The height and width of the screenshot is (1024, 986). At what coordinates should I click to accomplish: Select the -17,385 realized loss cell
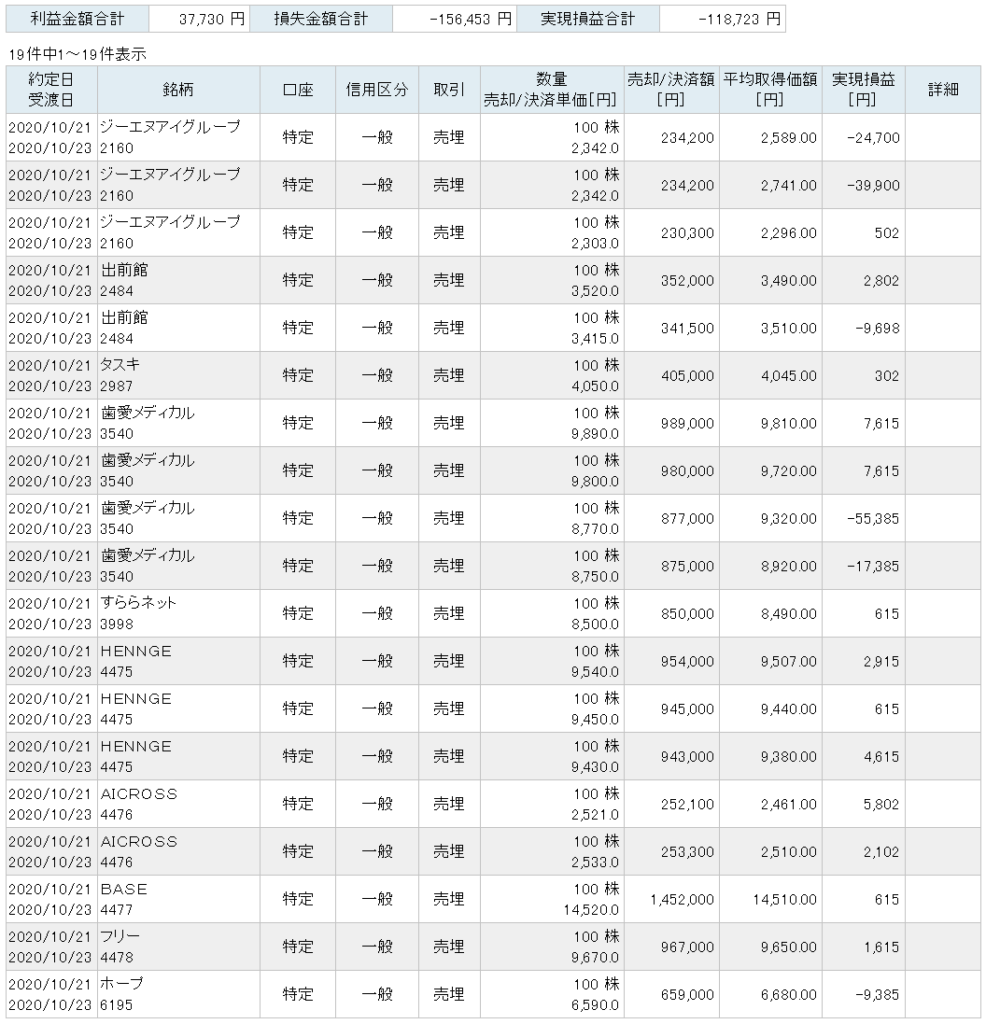point(863,567)
